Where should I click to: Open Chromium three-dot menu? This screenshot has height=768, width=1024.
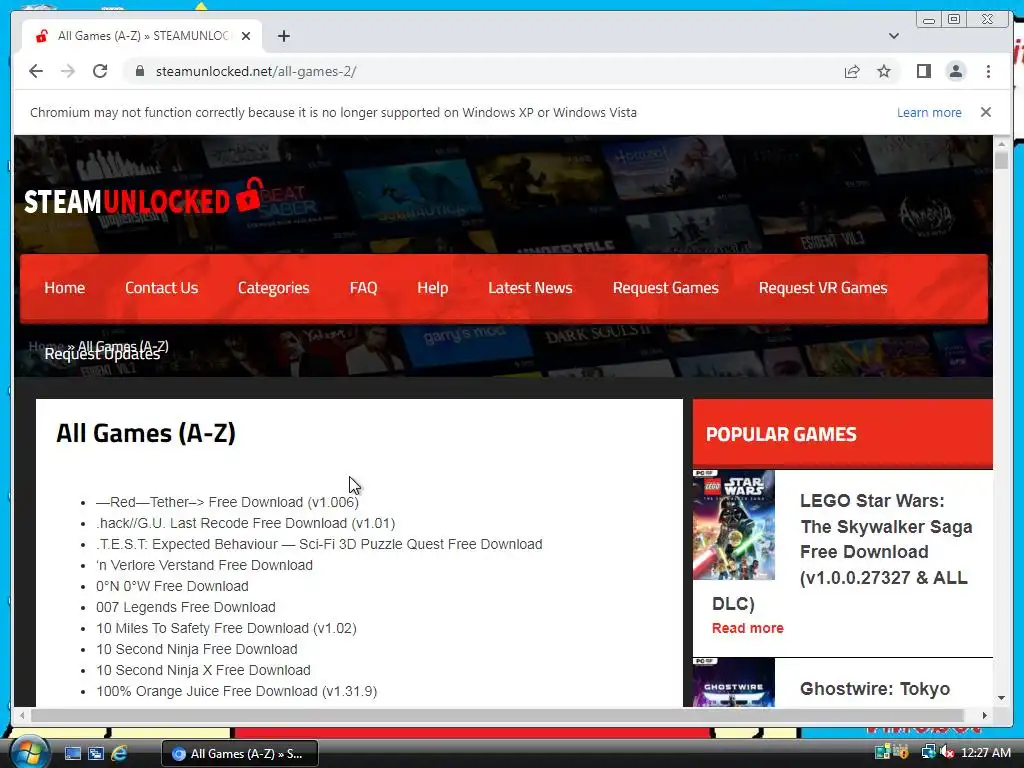988,71
